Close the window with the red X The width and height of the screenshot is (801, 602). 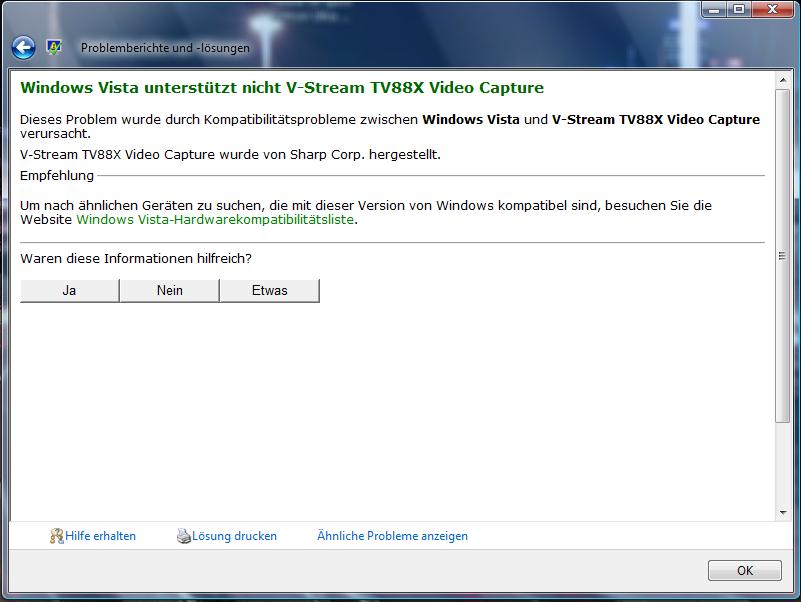pyautogui.click(x=772, y=10)
